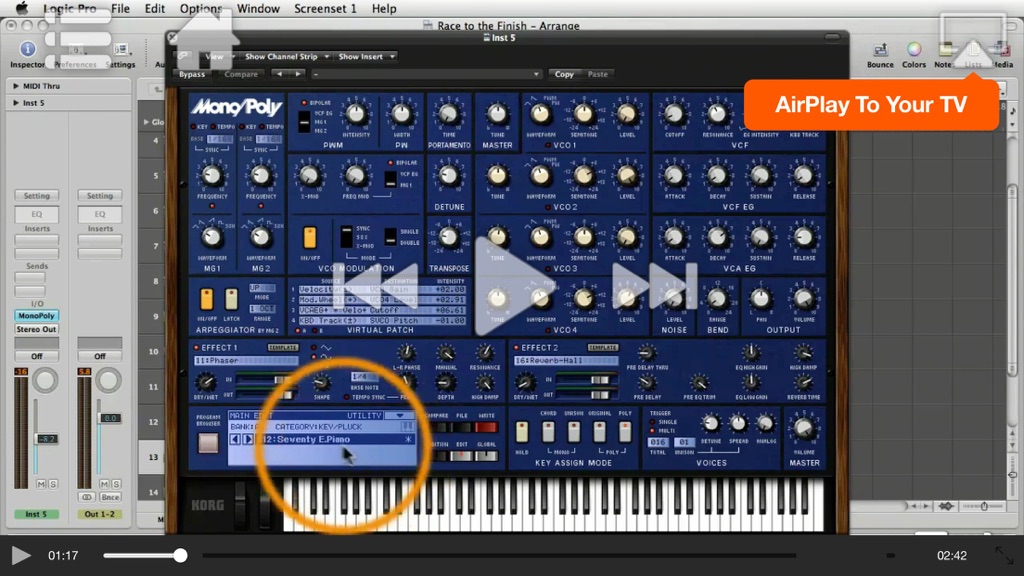
Task: Click the Edit page button
Action: [462, 455]
